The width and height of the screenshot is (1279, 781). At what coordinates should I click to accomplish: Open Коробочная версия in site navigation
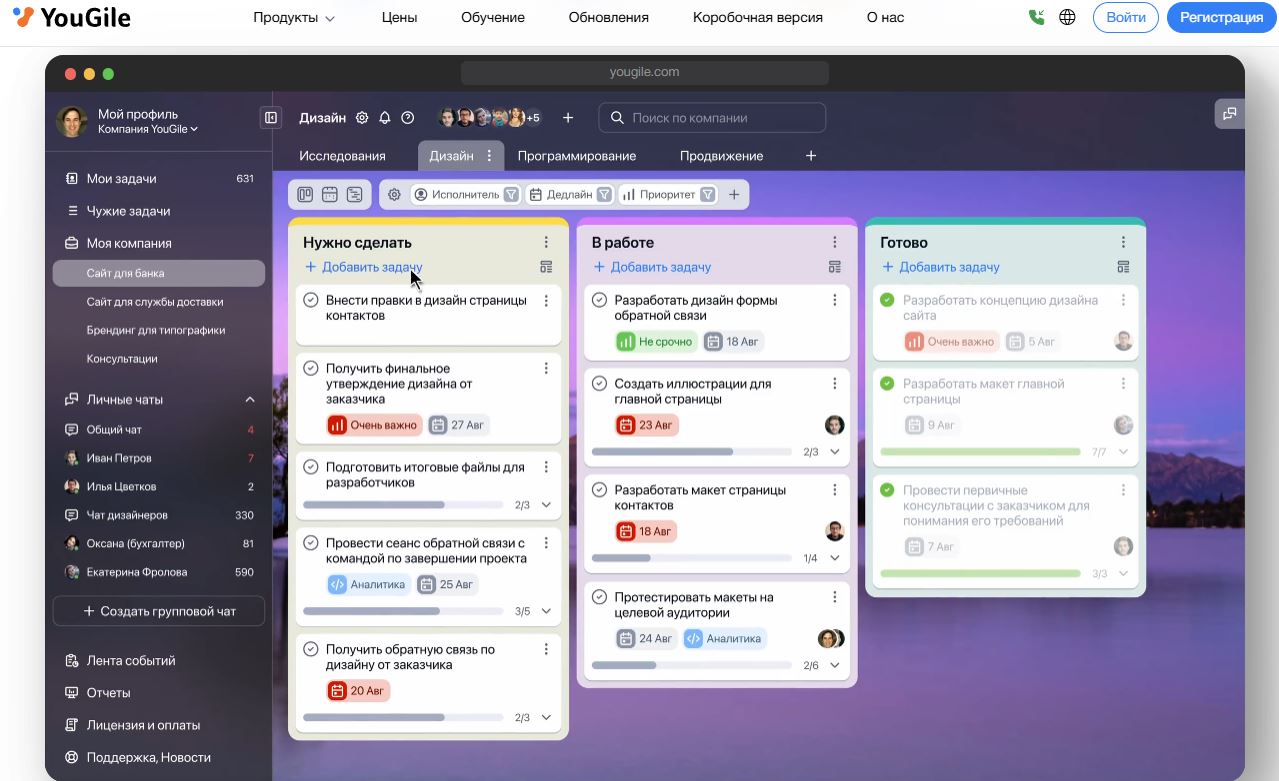(758, 17)
